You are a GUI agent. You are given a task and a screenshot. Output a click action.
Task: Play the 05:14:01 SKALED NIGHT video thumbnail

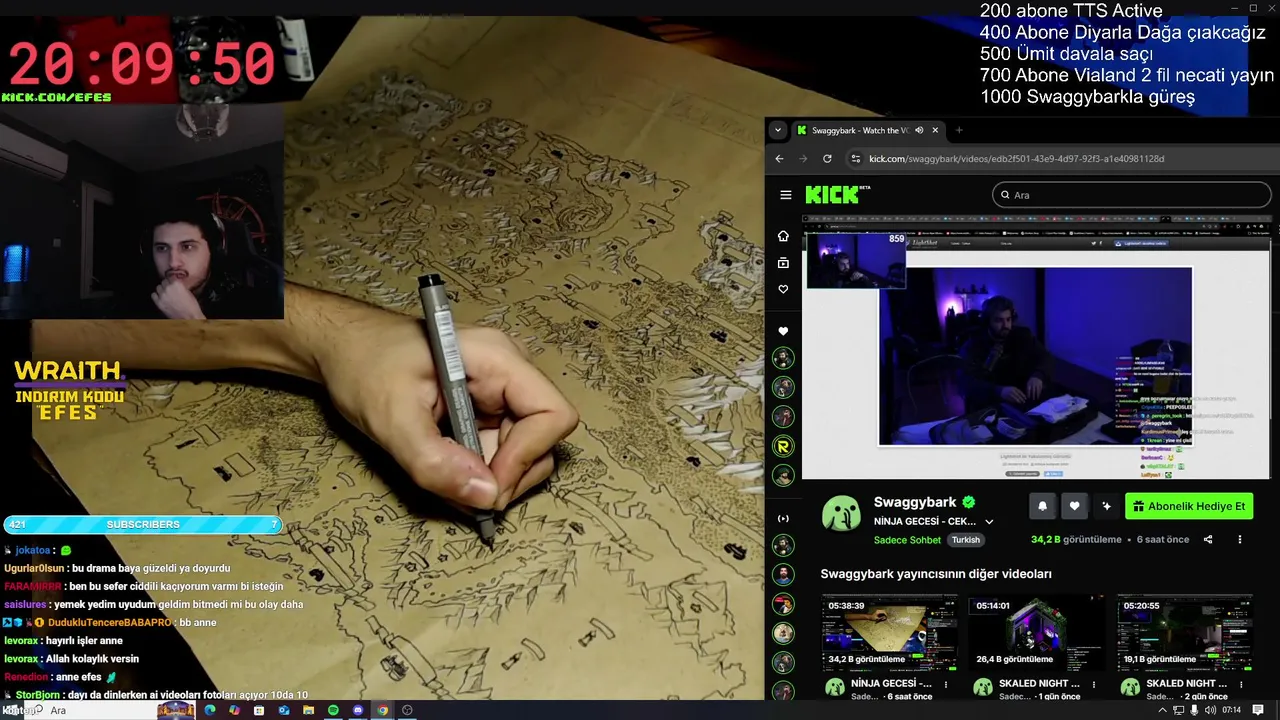[1036, 632]
